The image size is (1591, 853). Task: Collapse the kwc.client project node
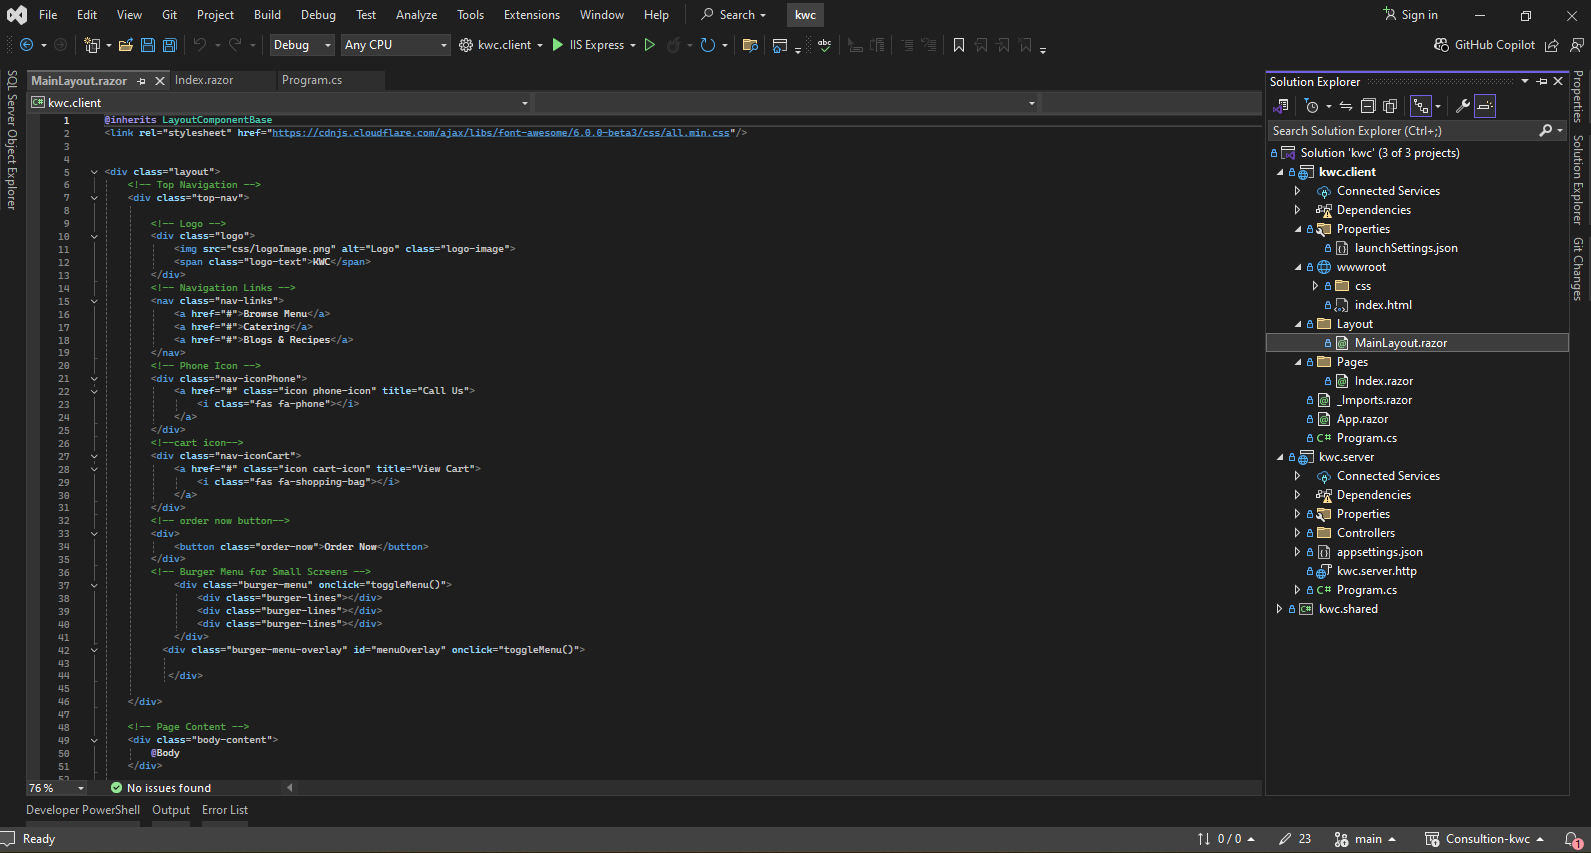(1280, 172)
